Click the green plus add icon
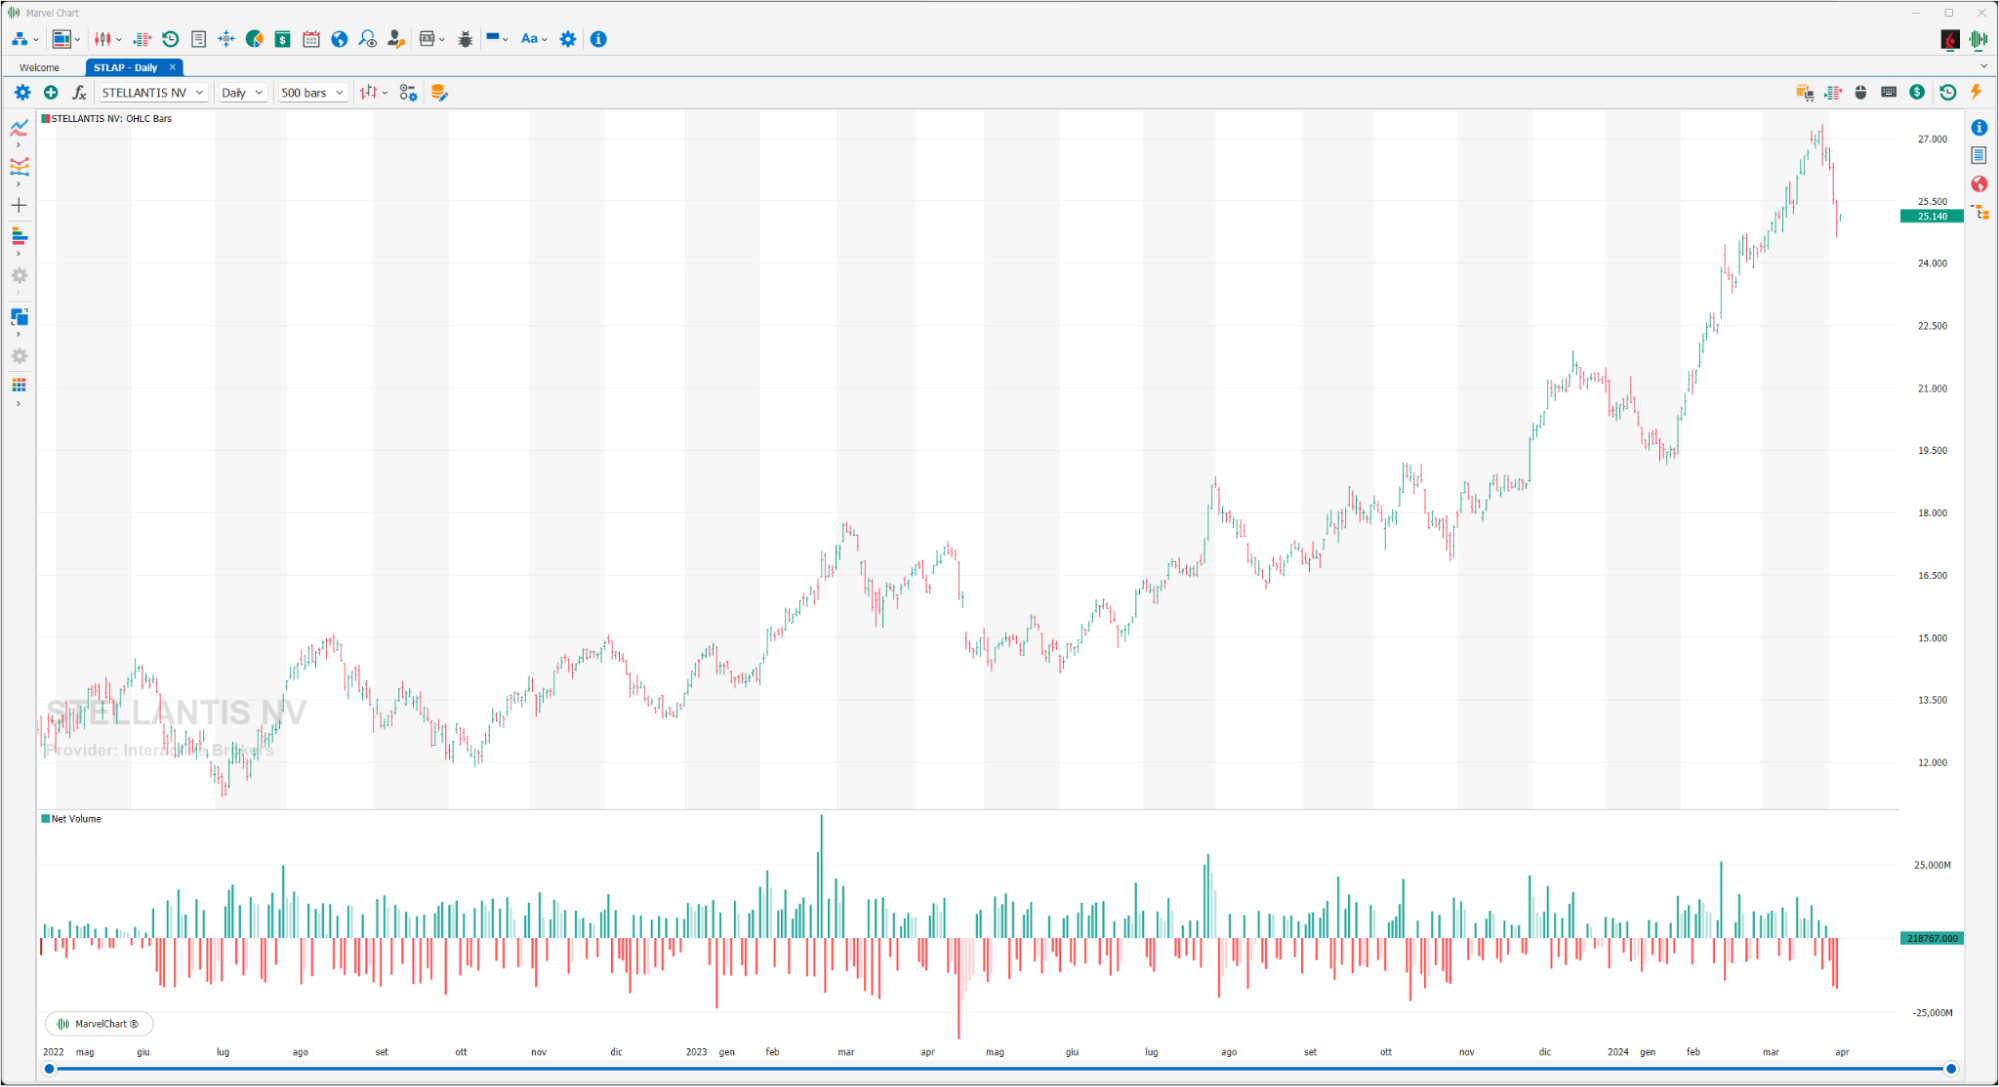The image size is (1999, 1087). click(51, 92)
